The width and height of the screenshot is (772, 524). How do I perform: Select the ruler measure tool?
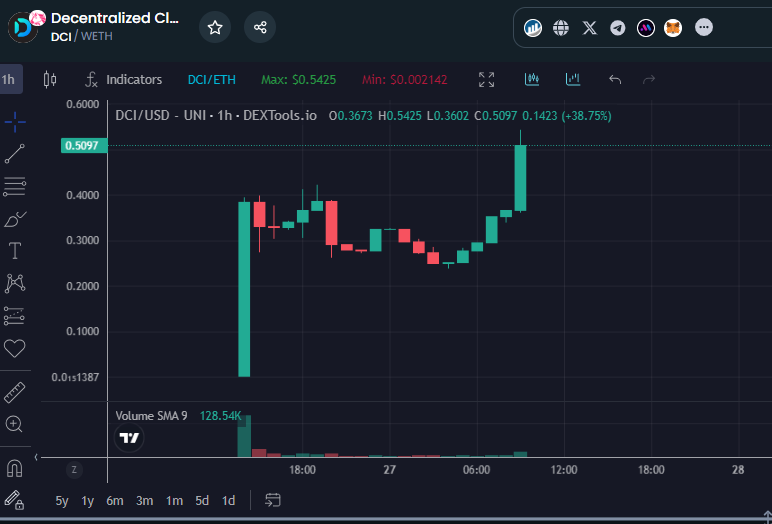point(15,393)
